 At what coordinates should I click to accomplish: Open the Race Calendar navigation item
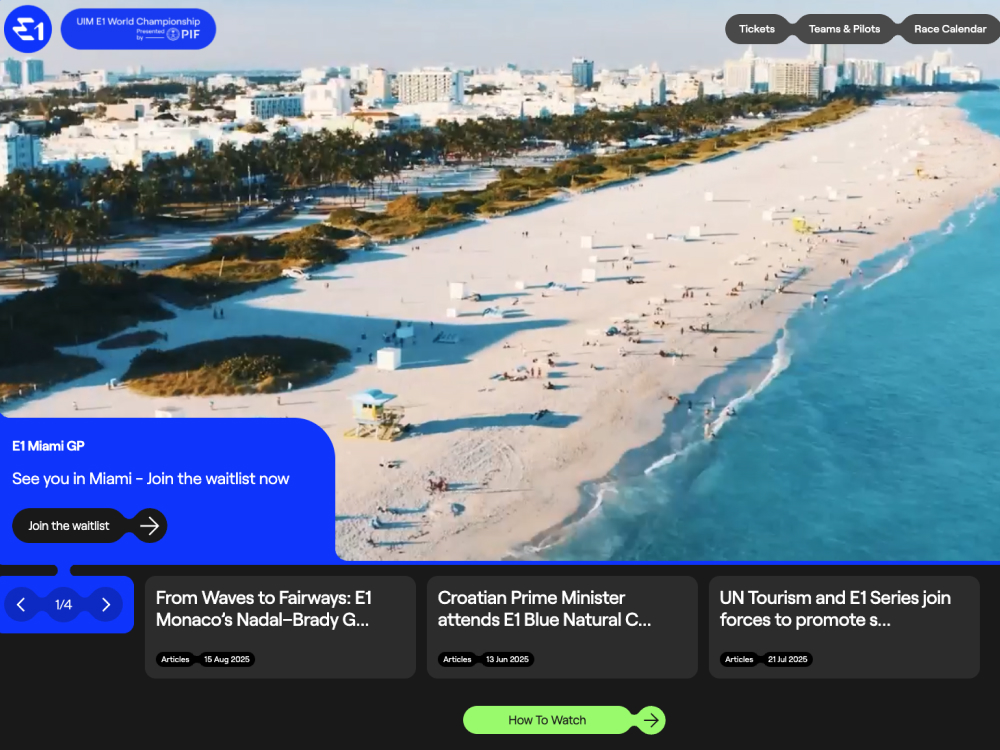[x=950, y=29]
